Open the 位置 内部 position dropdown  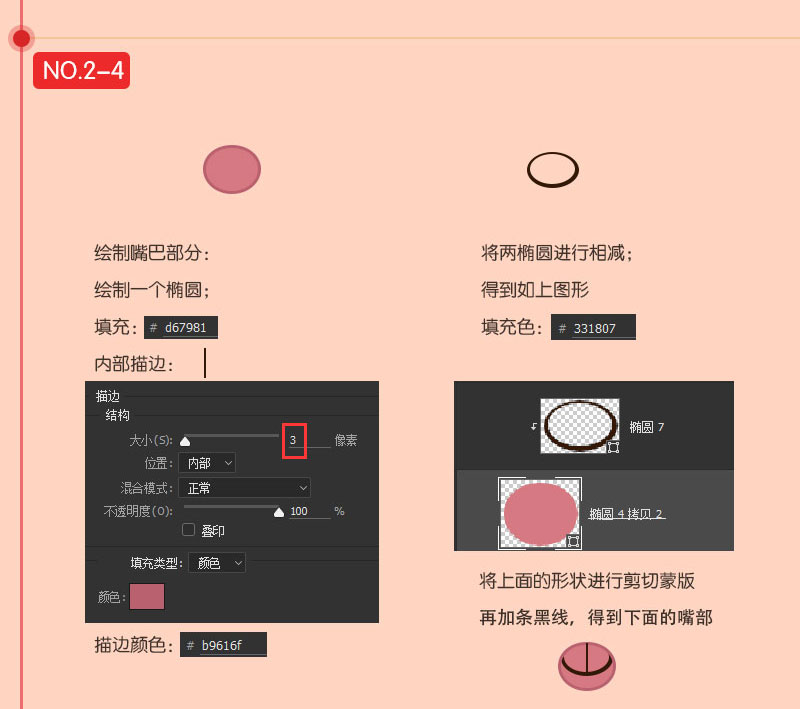[x=207, y=463]
